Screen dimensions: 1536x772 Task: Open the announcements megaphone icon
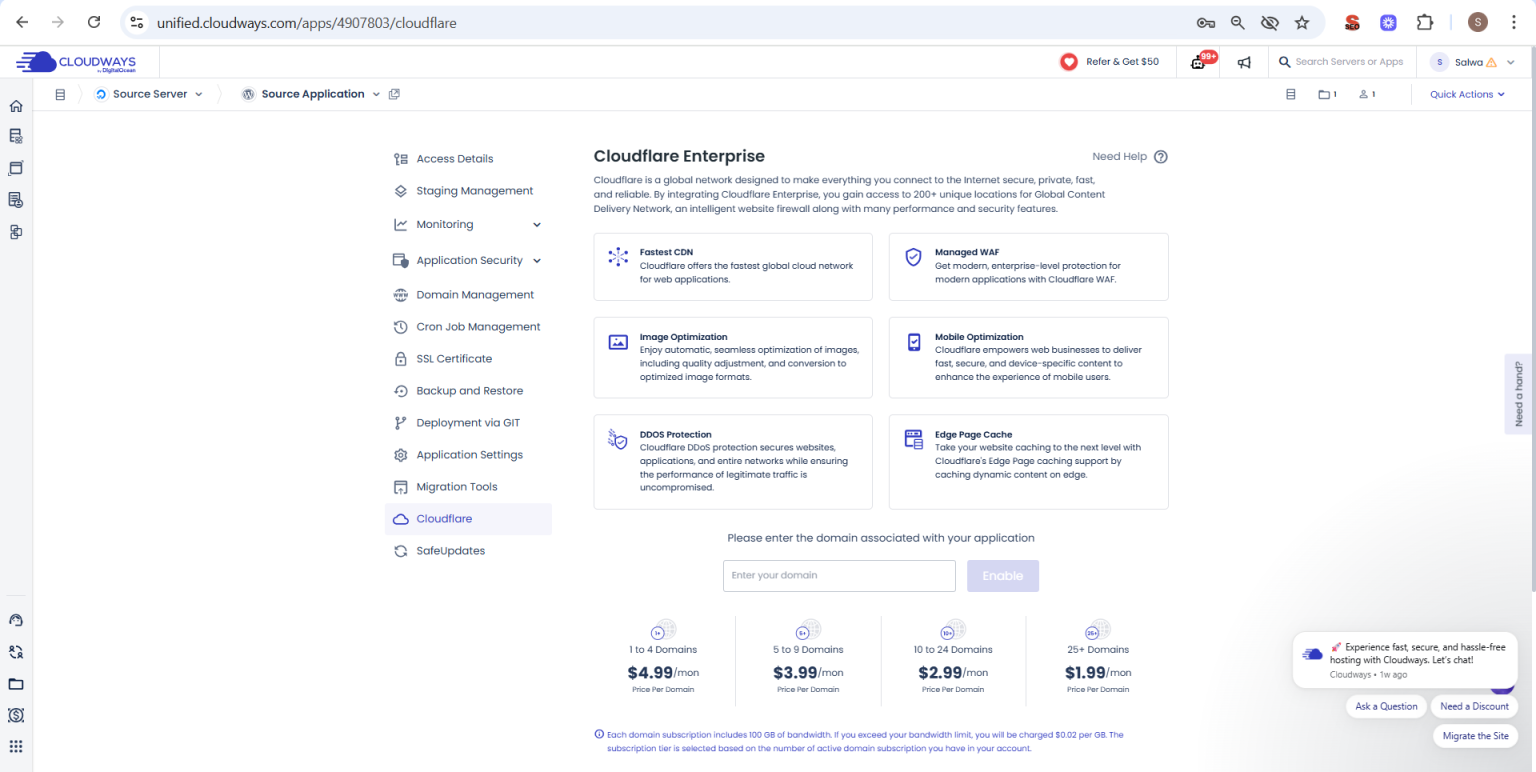[x=1244, y=62]
